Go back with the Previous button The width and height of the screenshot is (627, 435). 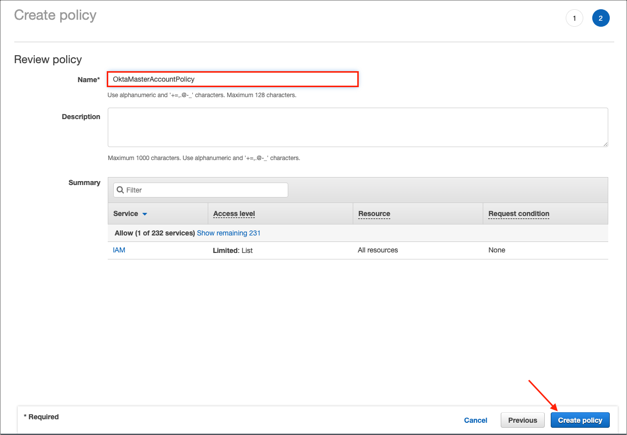pos(522,420)
